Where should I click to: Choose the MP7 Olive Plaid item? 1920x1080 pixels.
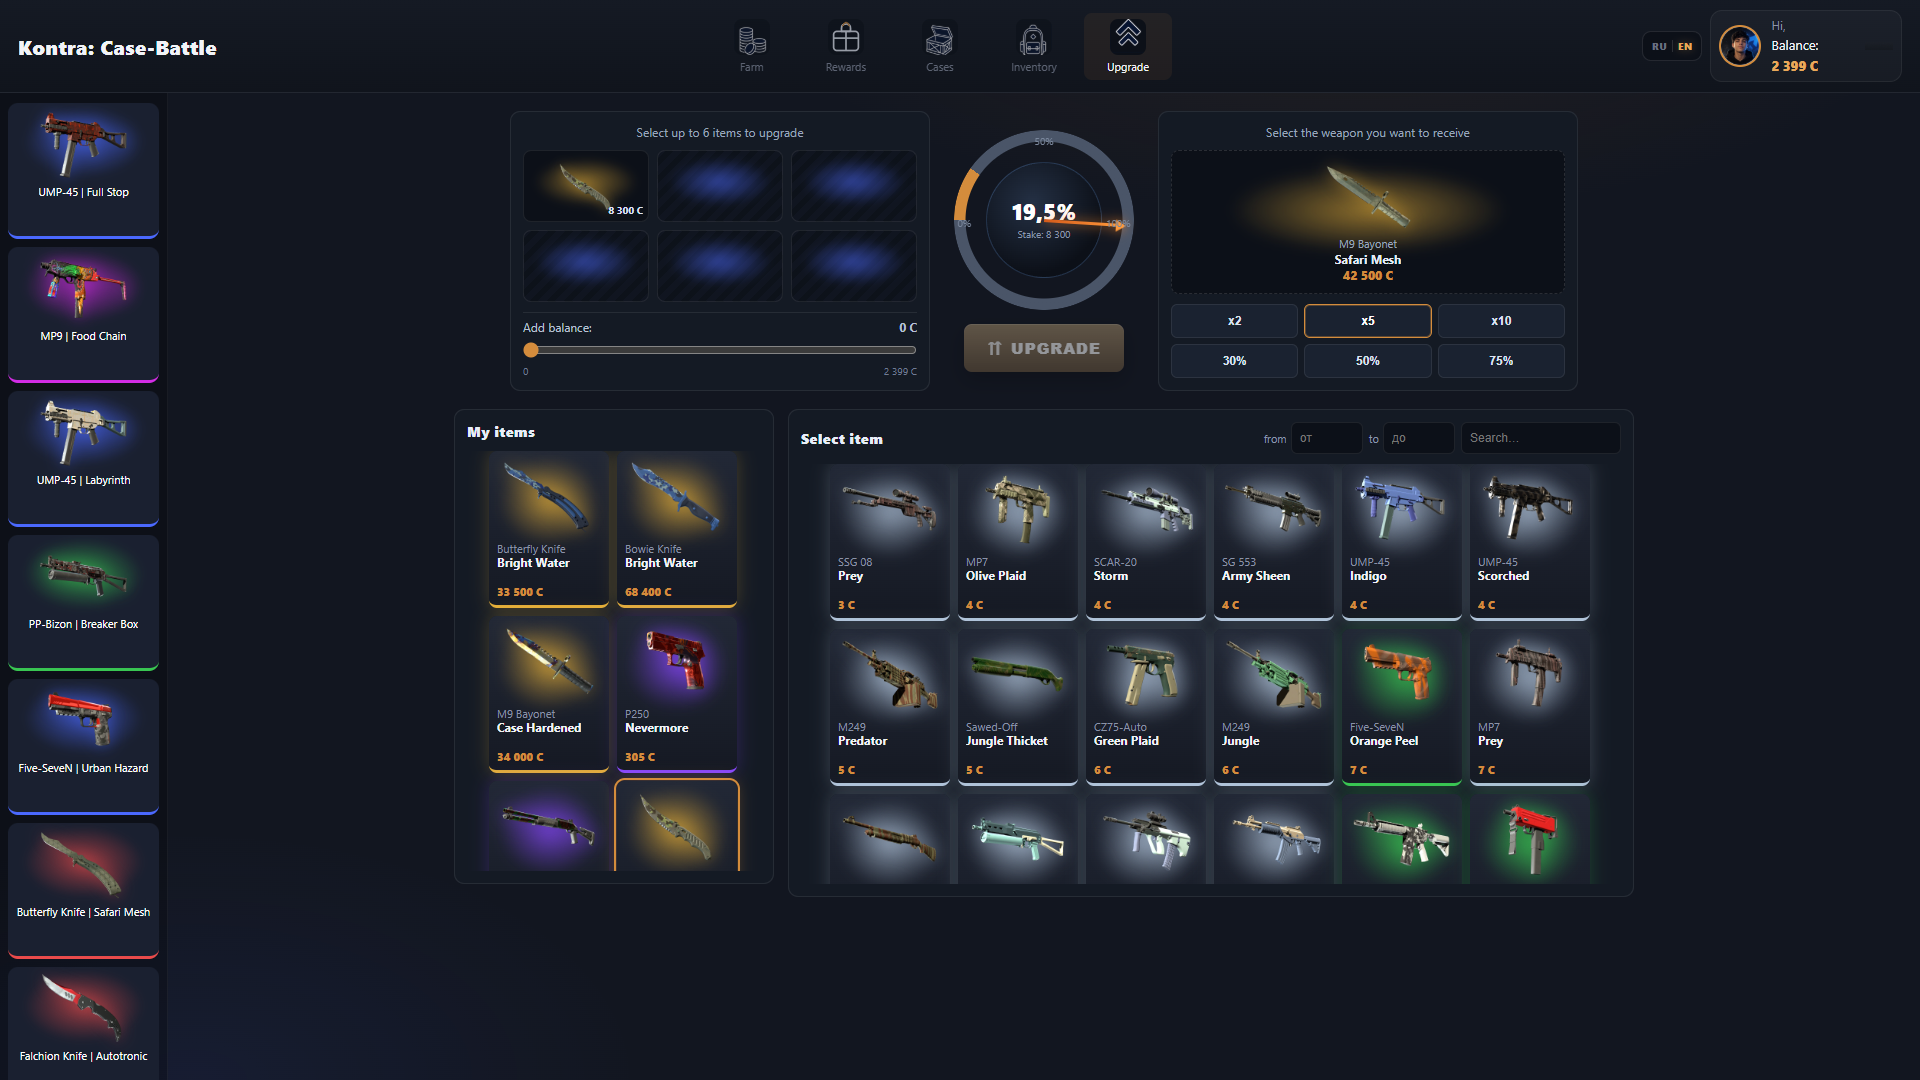(1018, 543)
